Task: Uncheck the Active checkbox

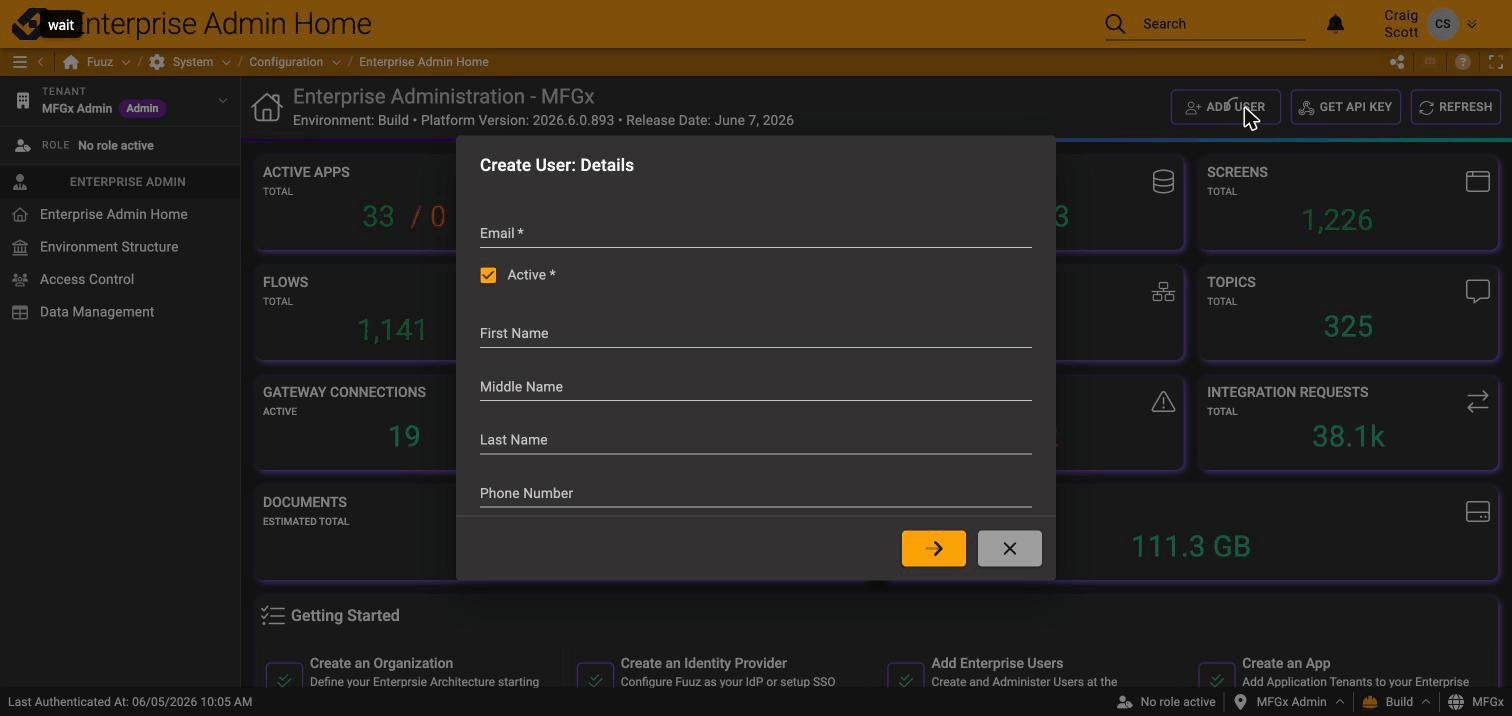Action: pyautogui.click(x=488, y=275)
